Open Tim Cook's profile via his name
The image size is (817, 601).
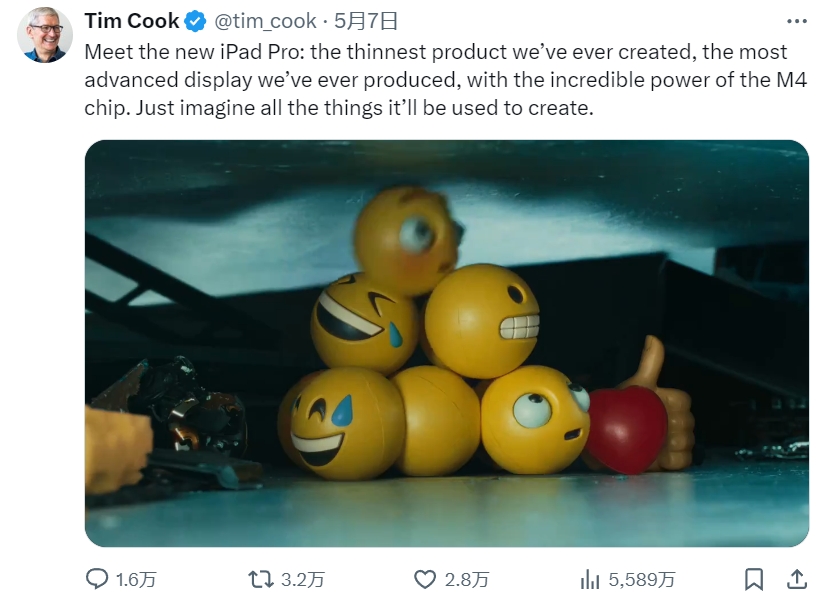click(132, 20)
